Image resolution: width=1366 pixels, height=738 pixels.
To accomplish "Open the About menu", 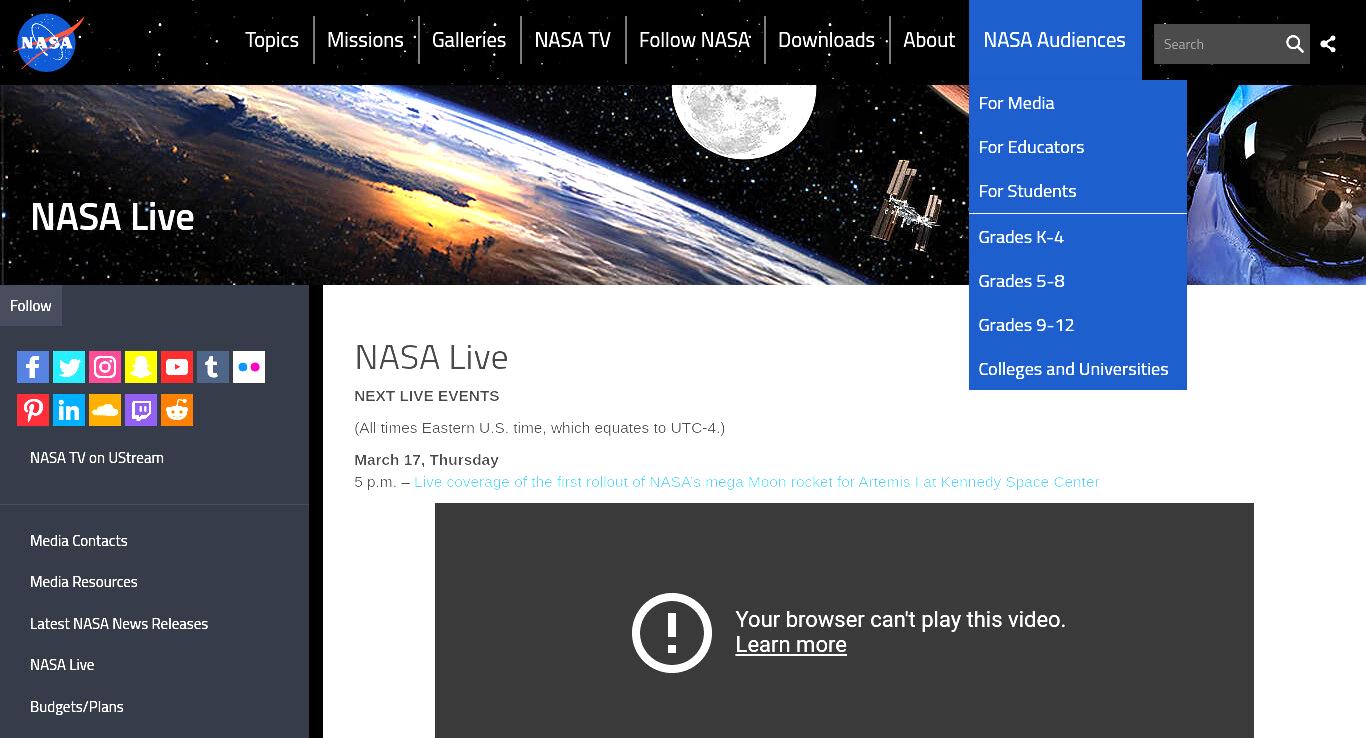I will (x=929, y=40).
